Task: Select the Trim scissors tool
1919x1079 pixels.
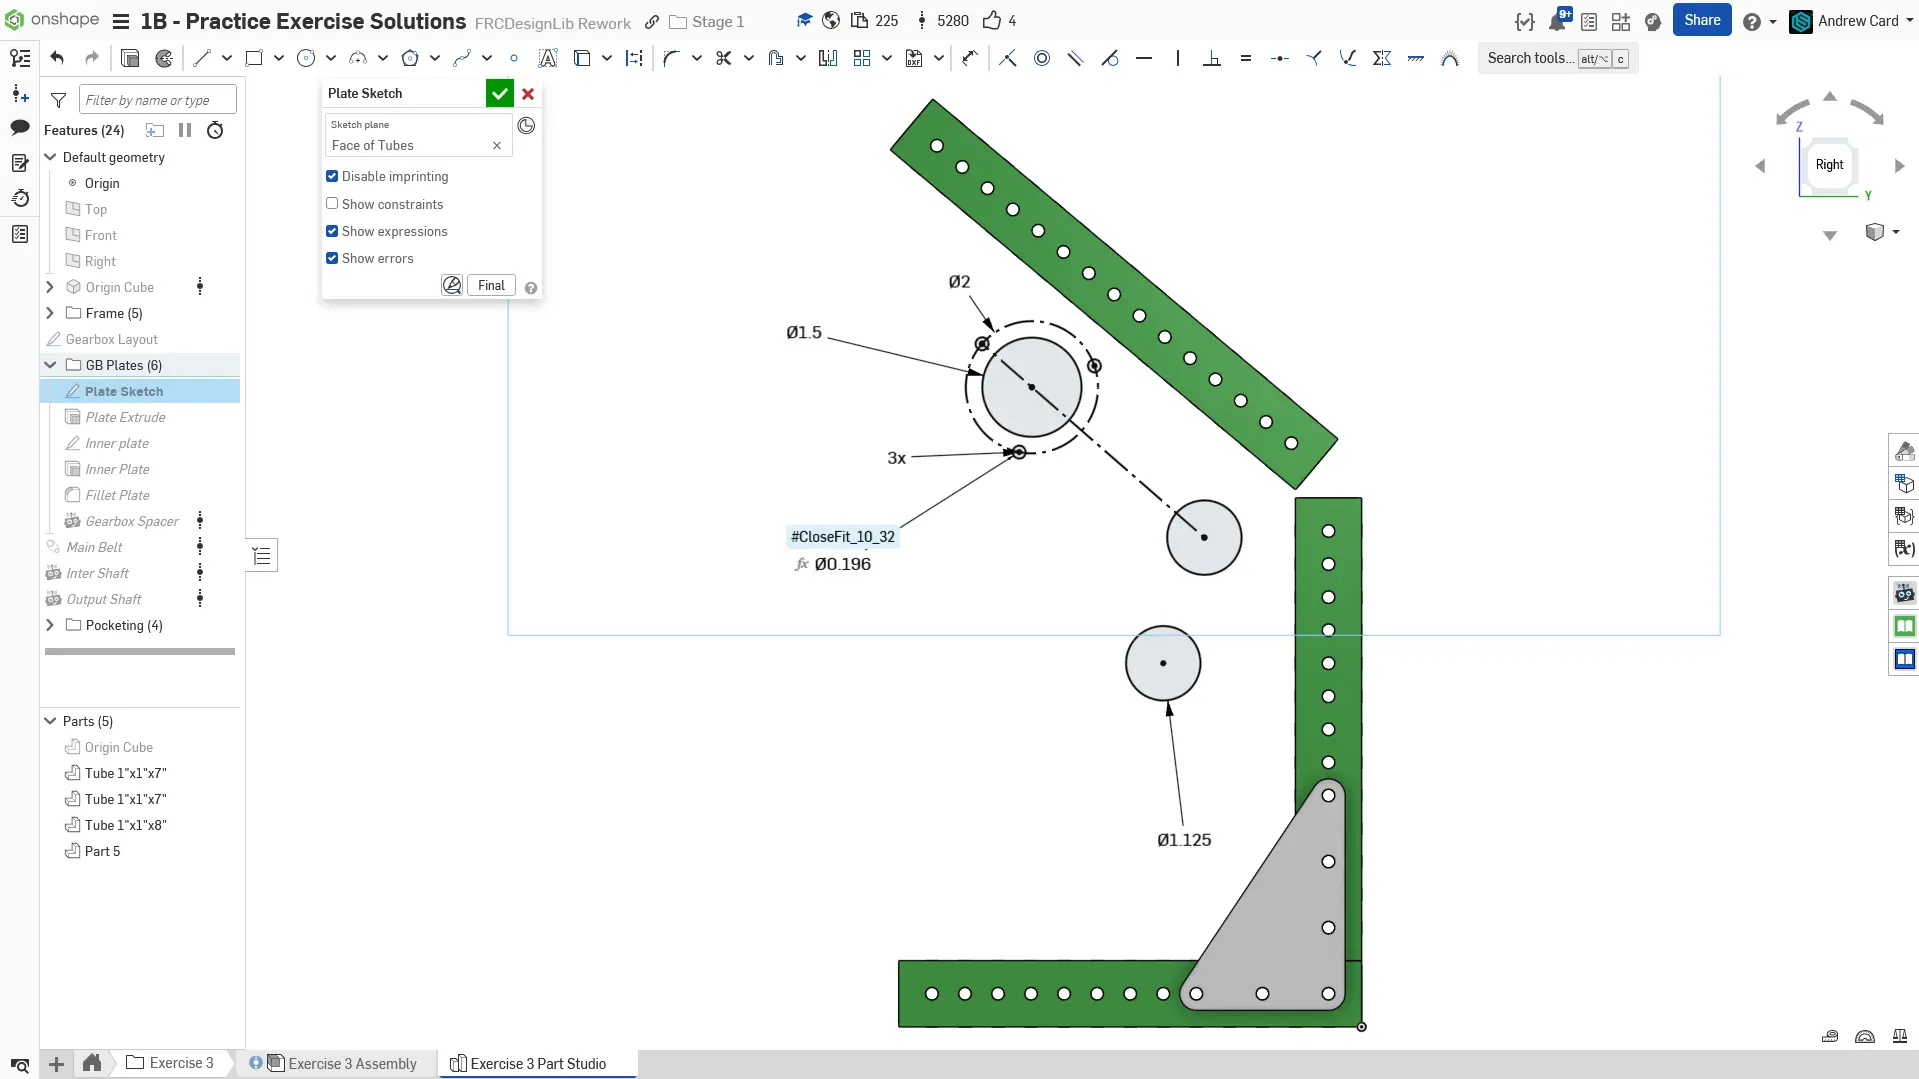Action: pyautogui.click(x=723, y=58)
